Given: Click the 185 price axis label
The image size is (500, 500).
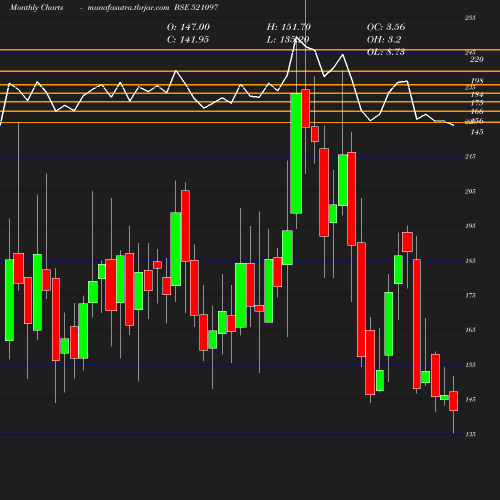Looking at the screenshot, I should tap(470, 261).
